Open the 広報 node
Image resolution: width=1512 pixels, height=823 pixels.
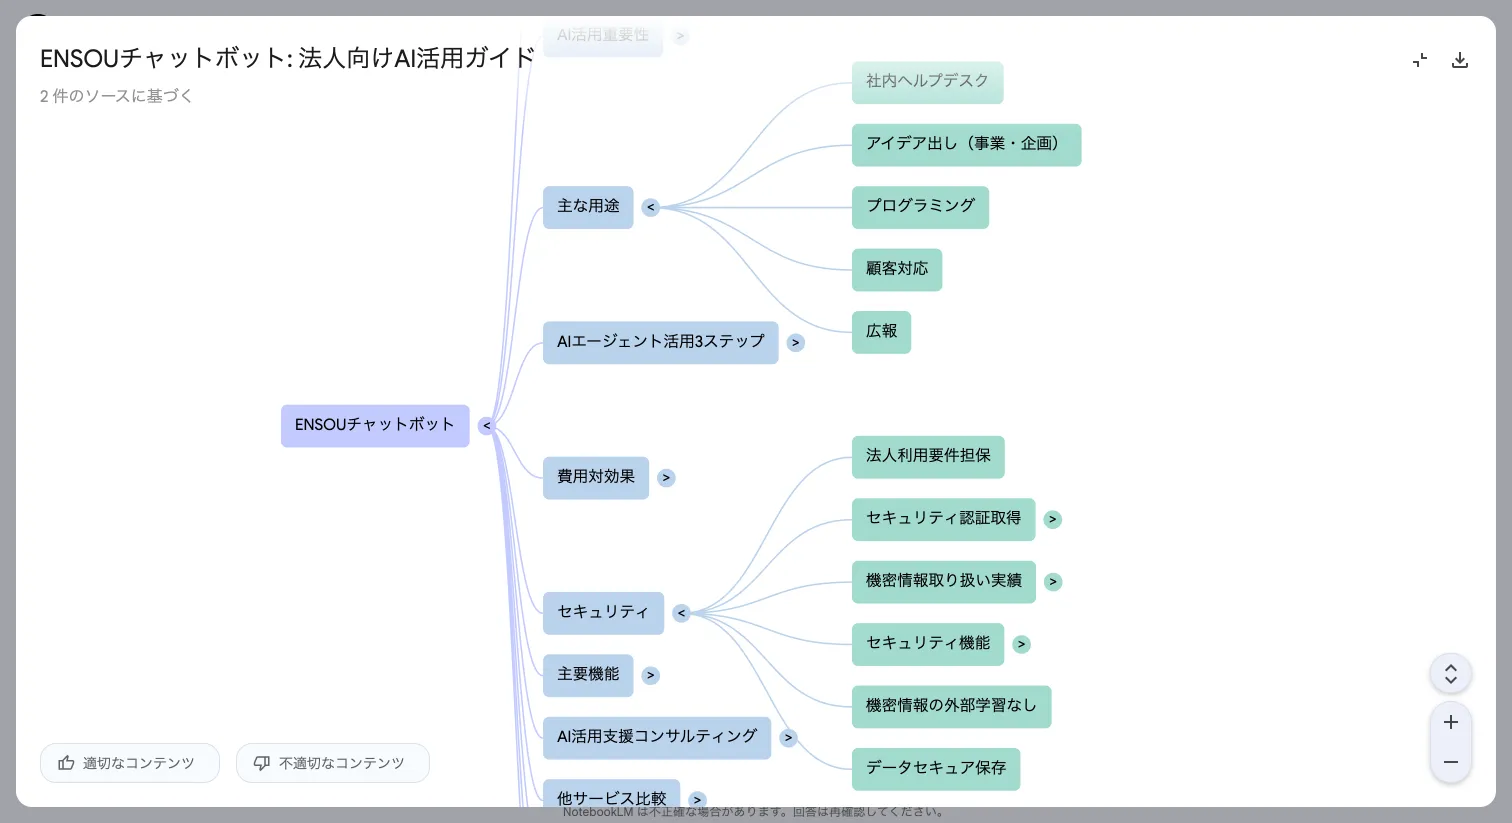[x=881, y=332]
